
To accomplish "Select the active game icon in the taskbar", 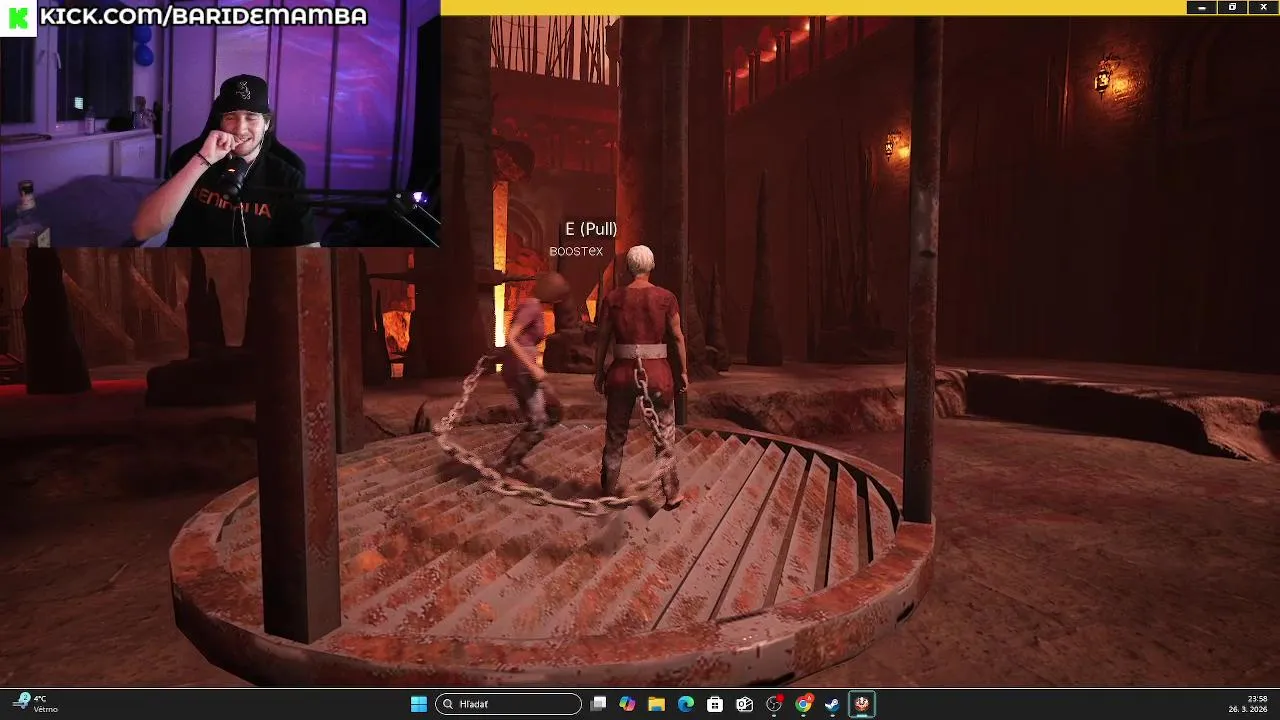I will tap(861, 704).
